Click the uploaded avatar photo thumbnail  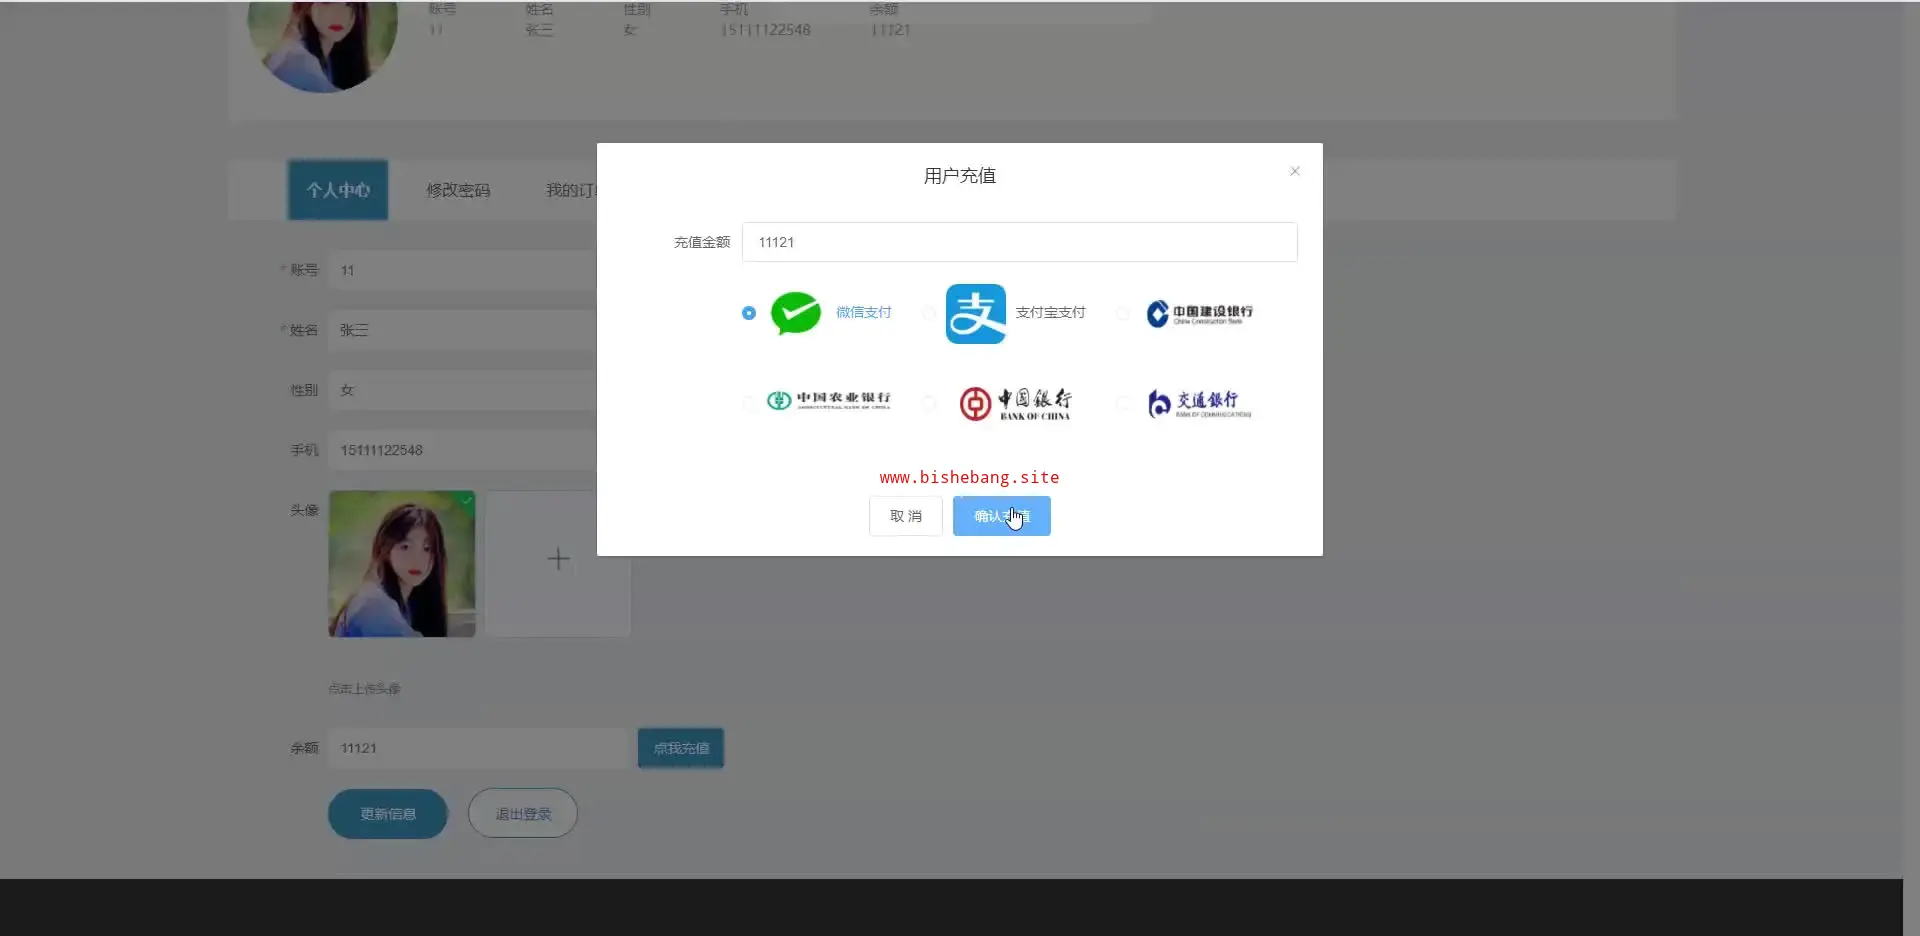402,564
